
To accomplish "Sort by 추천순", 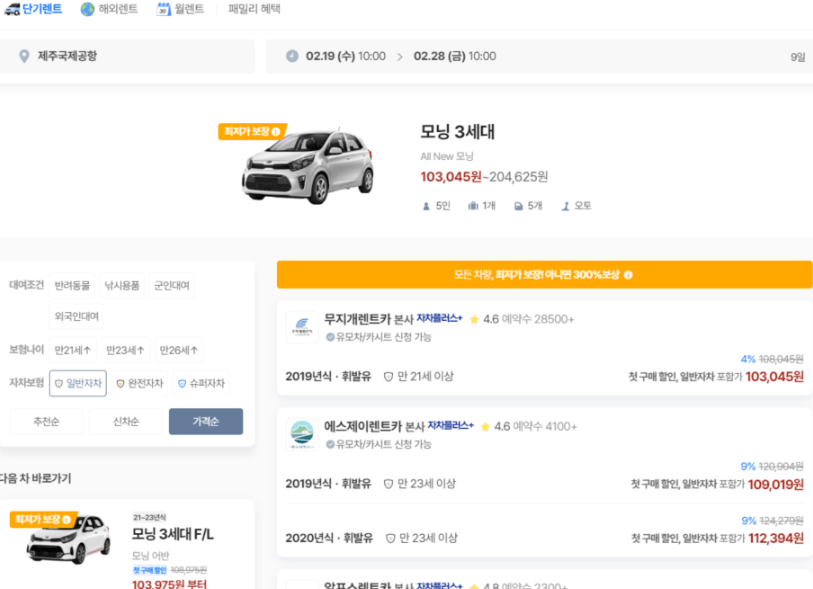I will [x=46, y=422].
